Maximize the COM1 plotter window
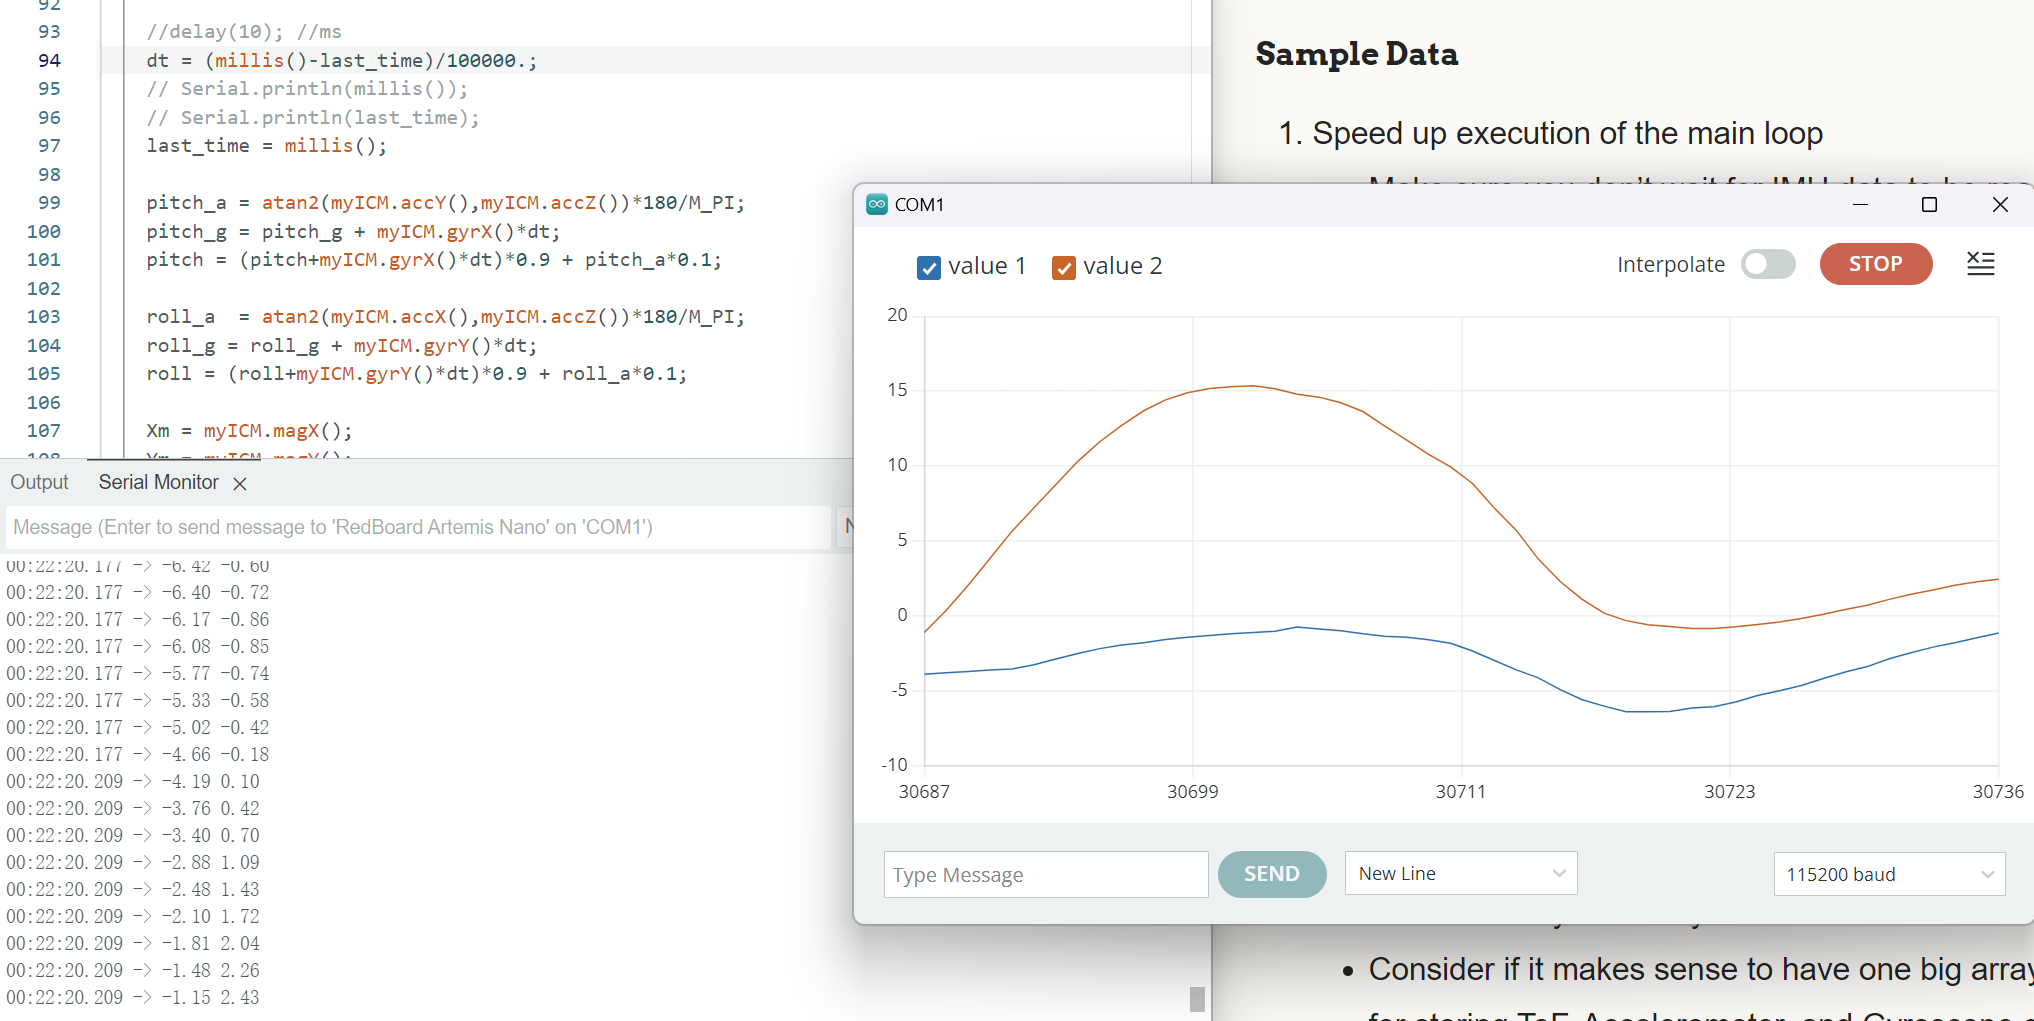 click(x=1929, y=204)
